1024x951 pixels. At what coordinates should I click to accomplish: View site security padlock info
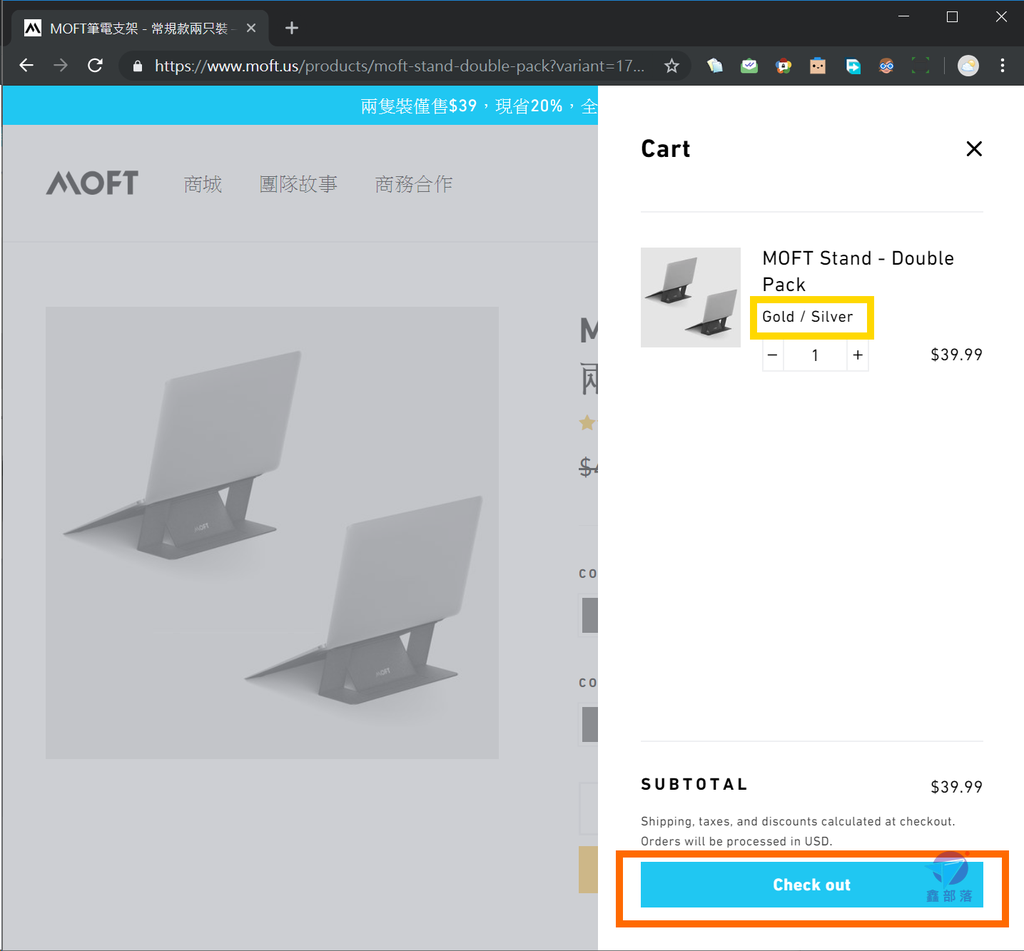tap(137, 66)
